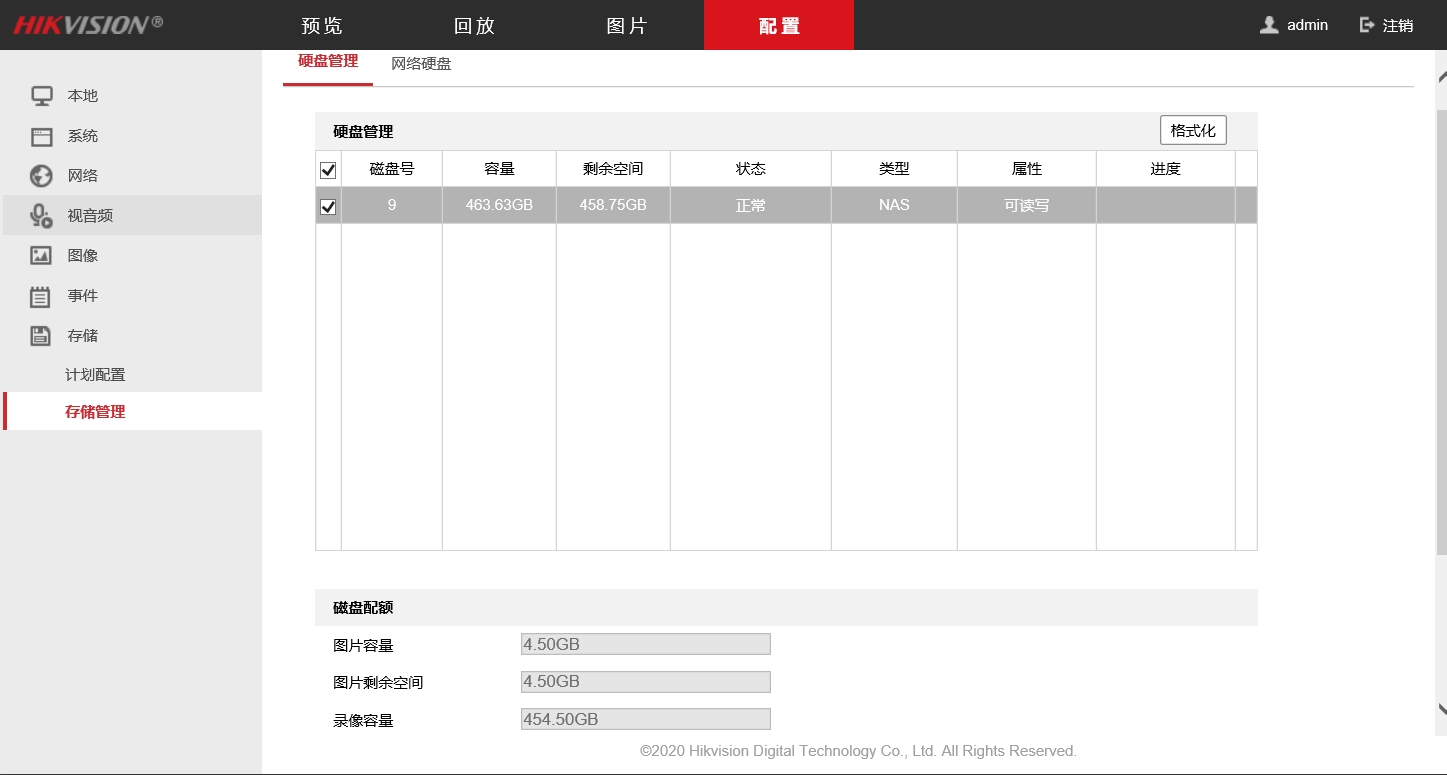Click the 463.63GB capacity cell
The width and height of the screenshot is (1447, 775).
(x=499, y=205)
